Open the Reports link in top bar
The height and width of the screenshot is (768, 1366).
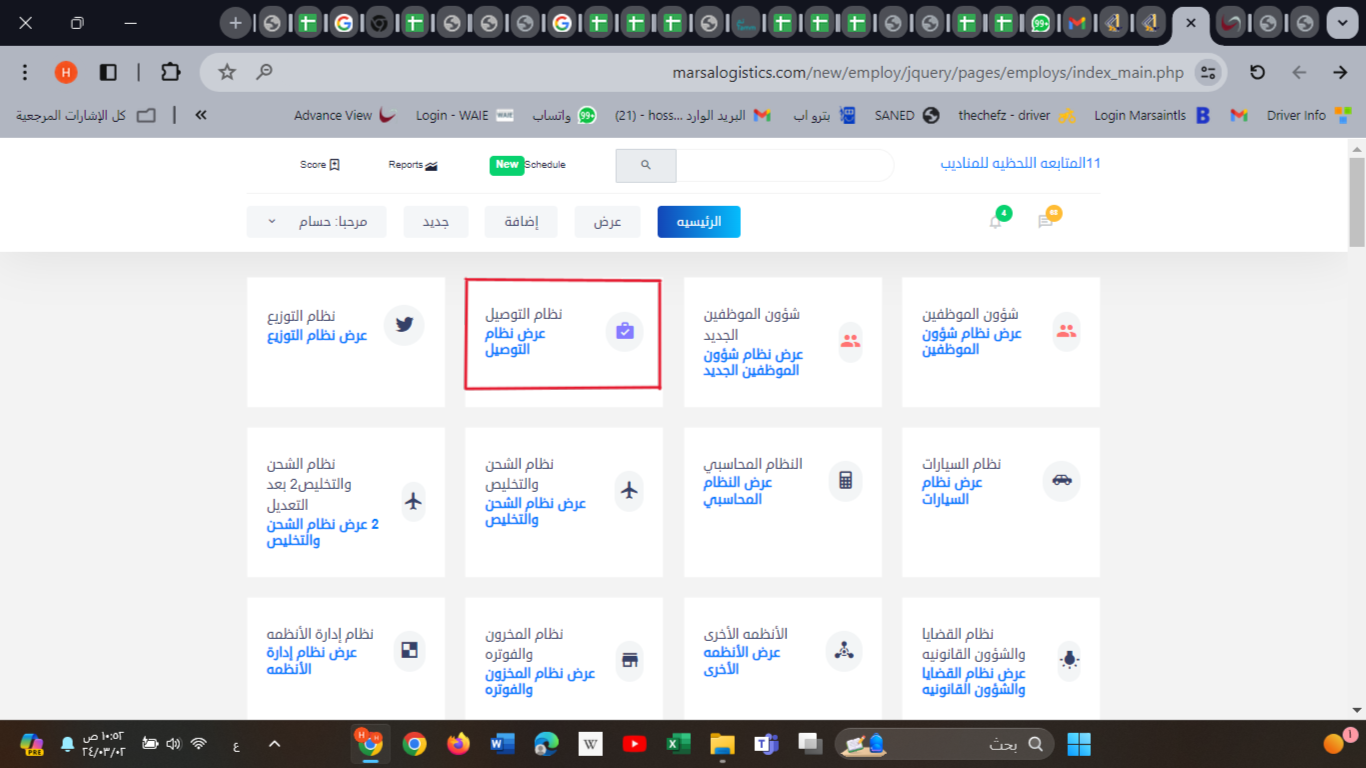[x=413, y=165]
